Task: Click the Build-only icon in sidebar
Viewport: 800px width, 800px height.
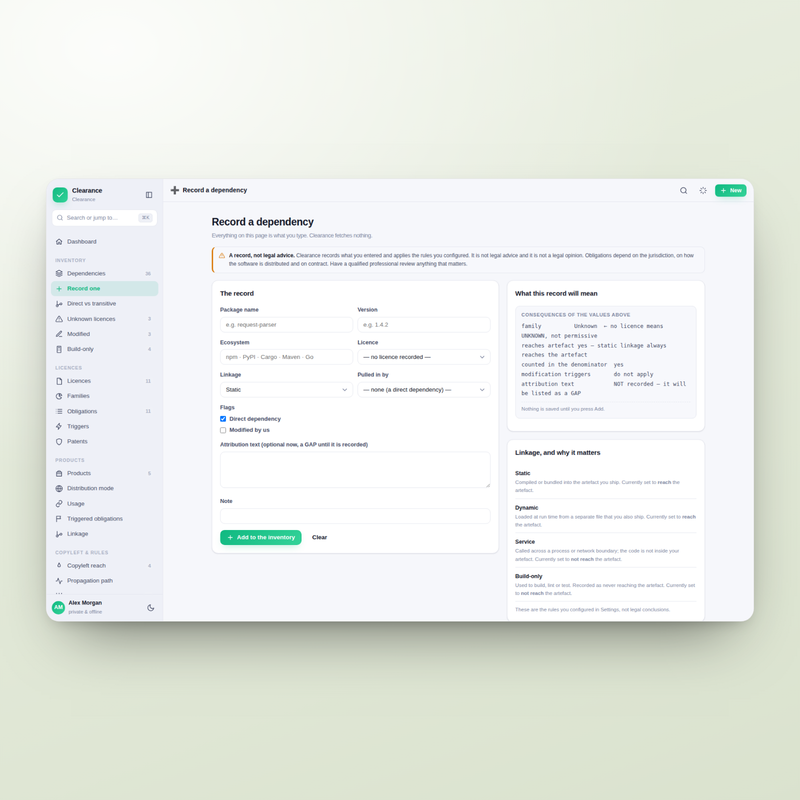Action: pos(59,349)
